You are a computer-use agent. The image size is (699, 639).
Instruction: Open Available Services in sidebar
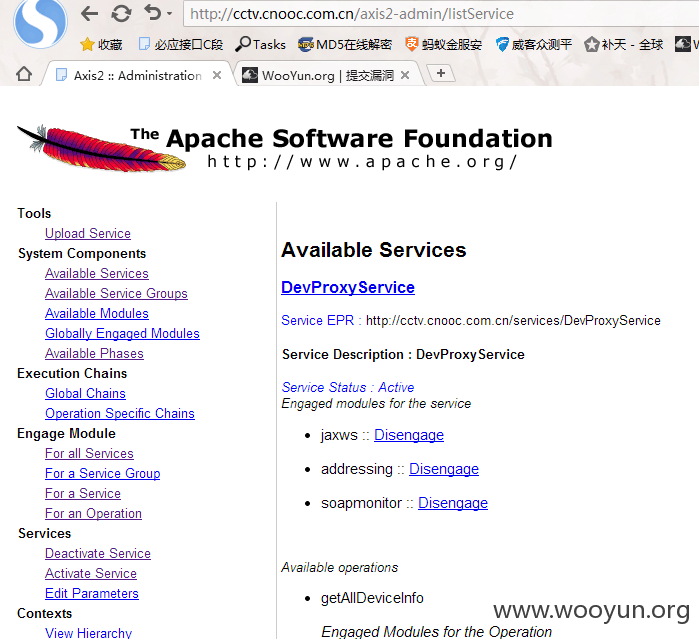coord(97,273)
